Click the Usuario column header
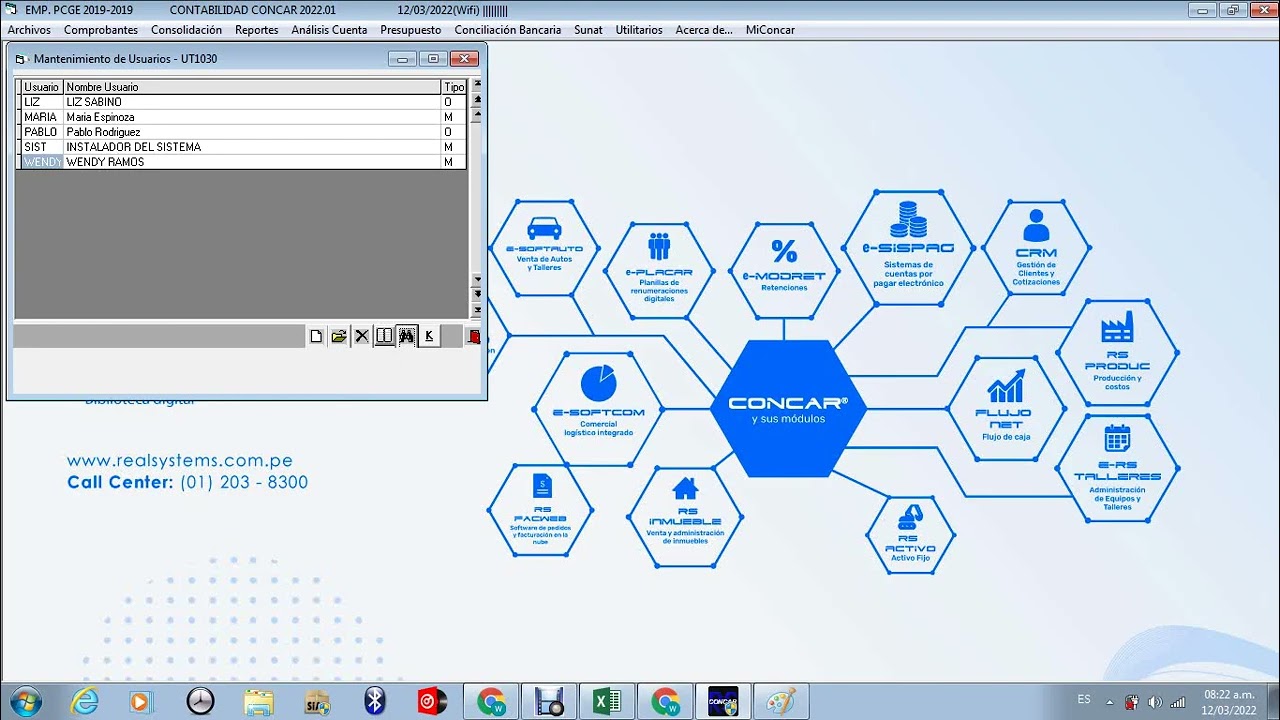The height and width of the screenshot is (720, 1280). (42, 87)
